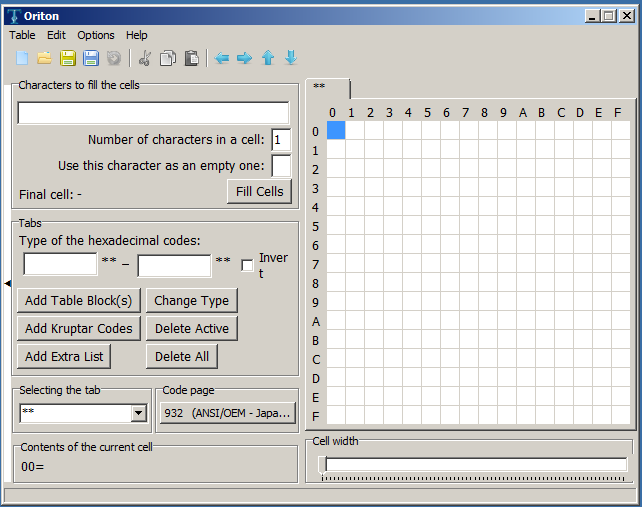642x507 pixels.
Task: Click the blue down arrow icon
Action: [291, 58]
